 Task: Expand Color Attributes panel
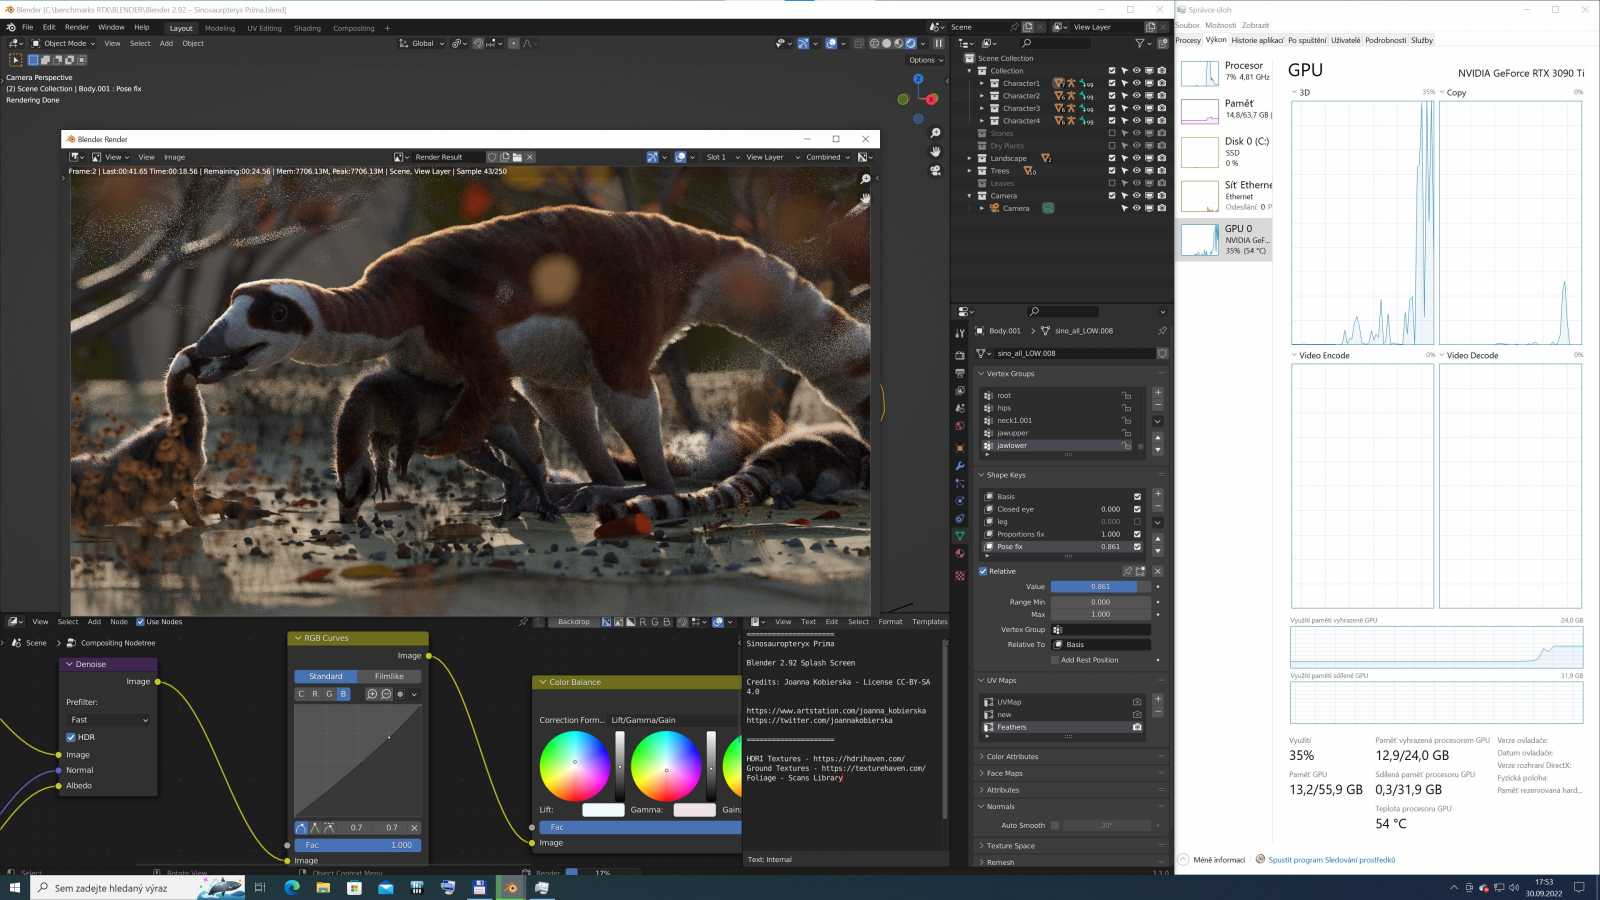(1012, 757)
